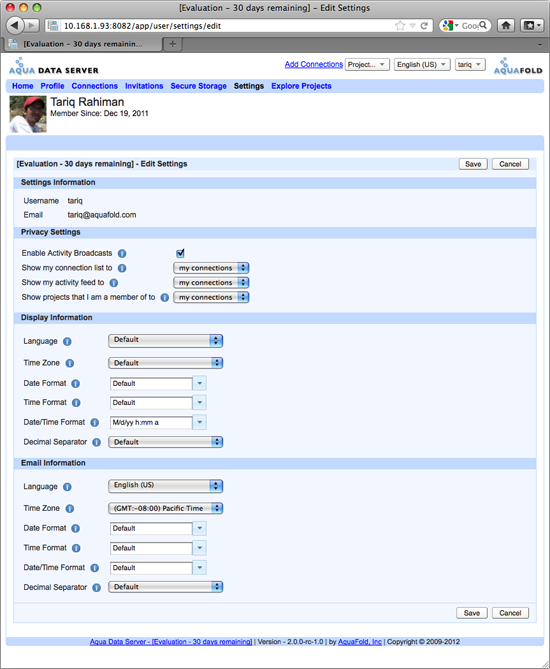
Task: Open the Show my connection list to dropdown
Action: coord(211,268)
